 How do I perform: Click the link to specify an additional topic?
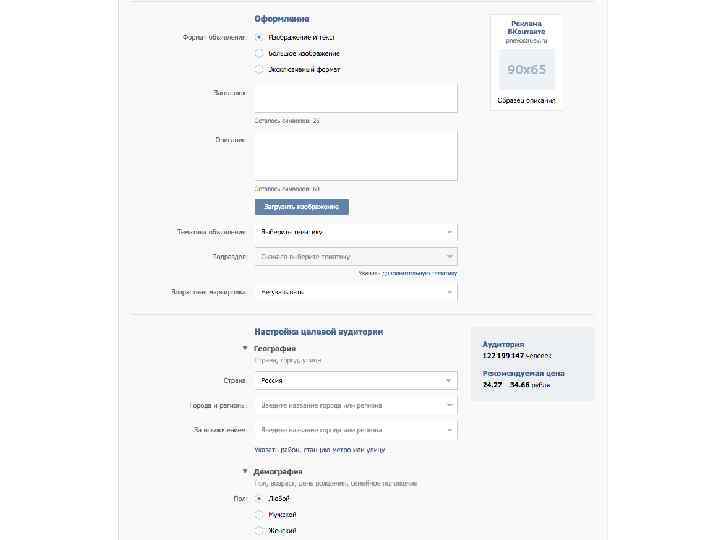[x=408, y=272]
